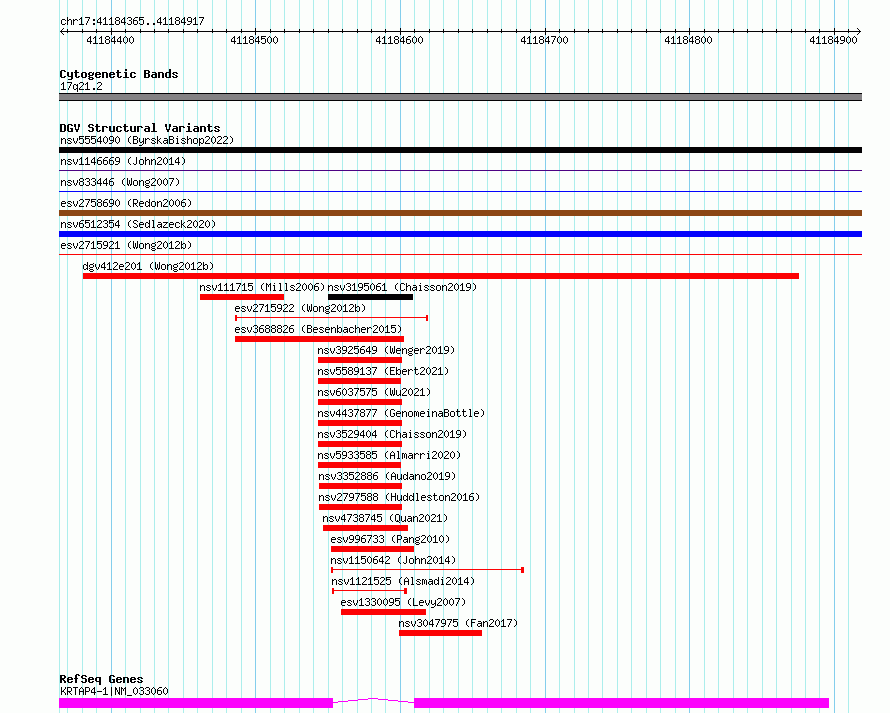Click the gray 17q21.2 cytogenetic band bar
The image size is (890, 713).
click(x=460, y=97)
